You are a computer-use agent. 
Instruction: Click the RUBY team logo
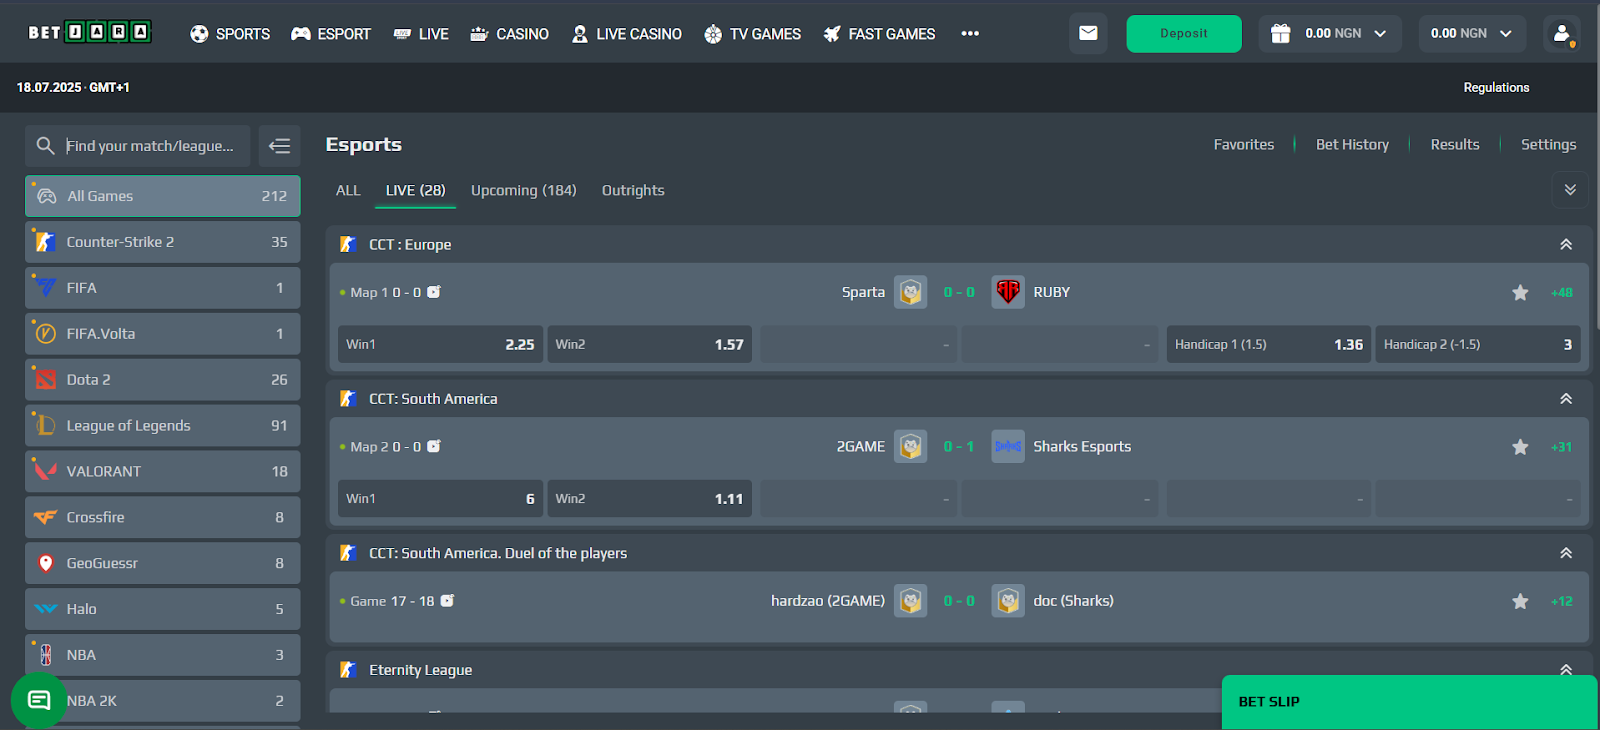(x=1008, y=292)
